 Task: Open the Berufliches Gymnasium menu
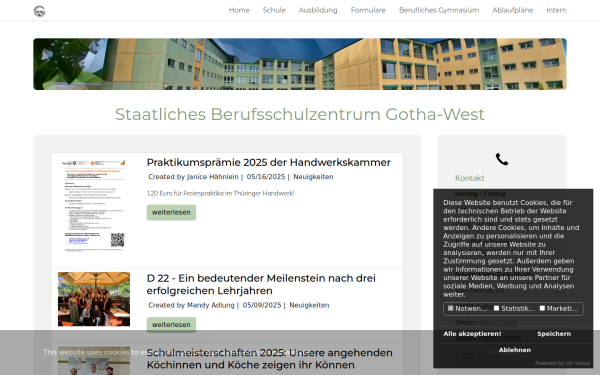click(439, 10)
